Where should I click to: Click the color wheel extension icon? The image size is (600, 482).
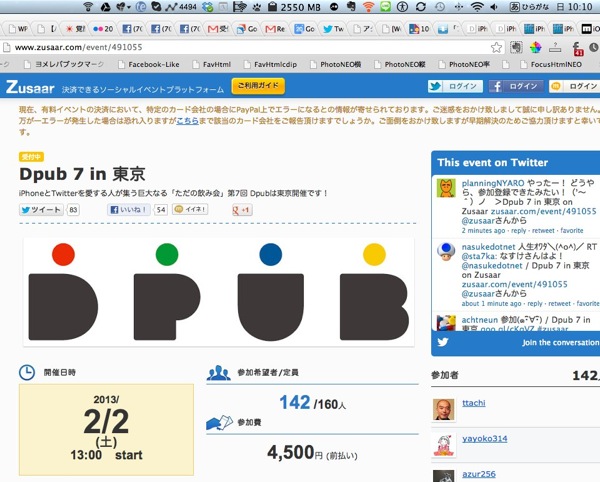coord(535,47)
